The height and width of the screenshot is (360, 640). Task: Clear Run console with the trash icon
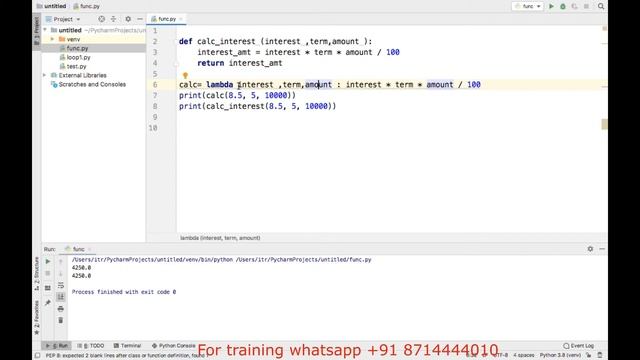(x=60, y=320)
